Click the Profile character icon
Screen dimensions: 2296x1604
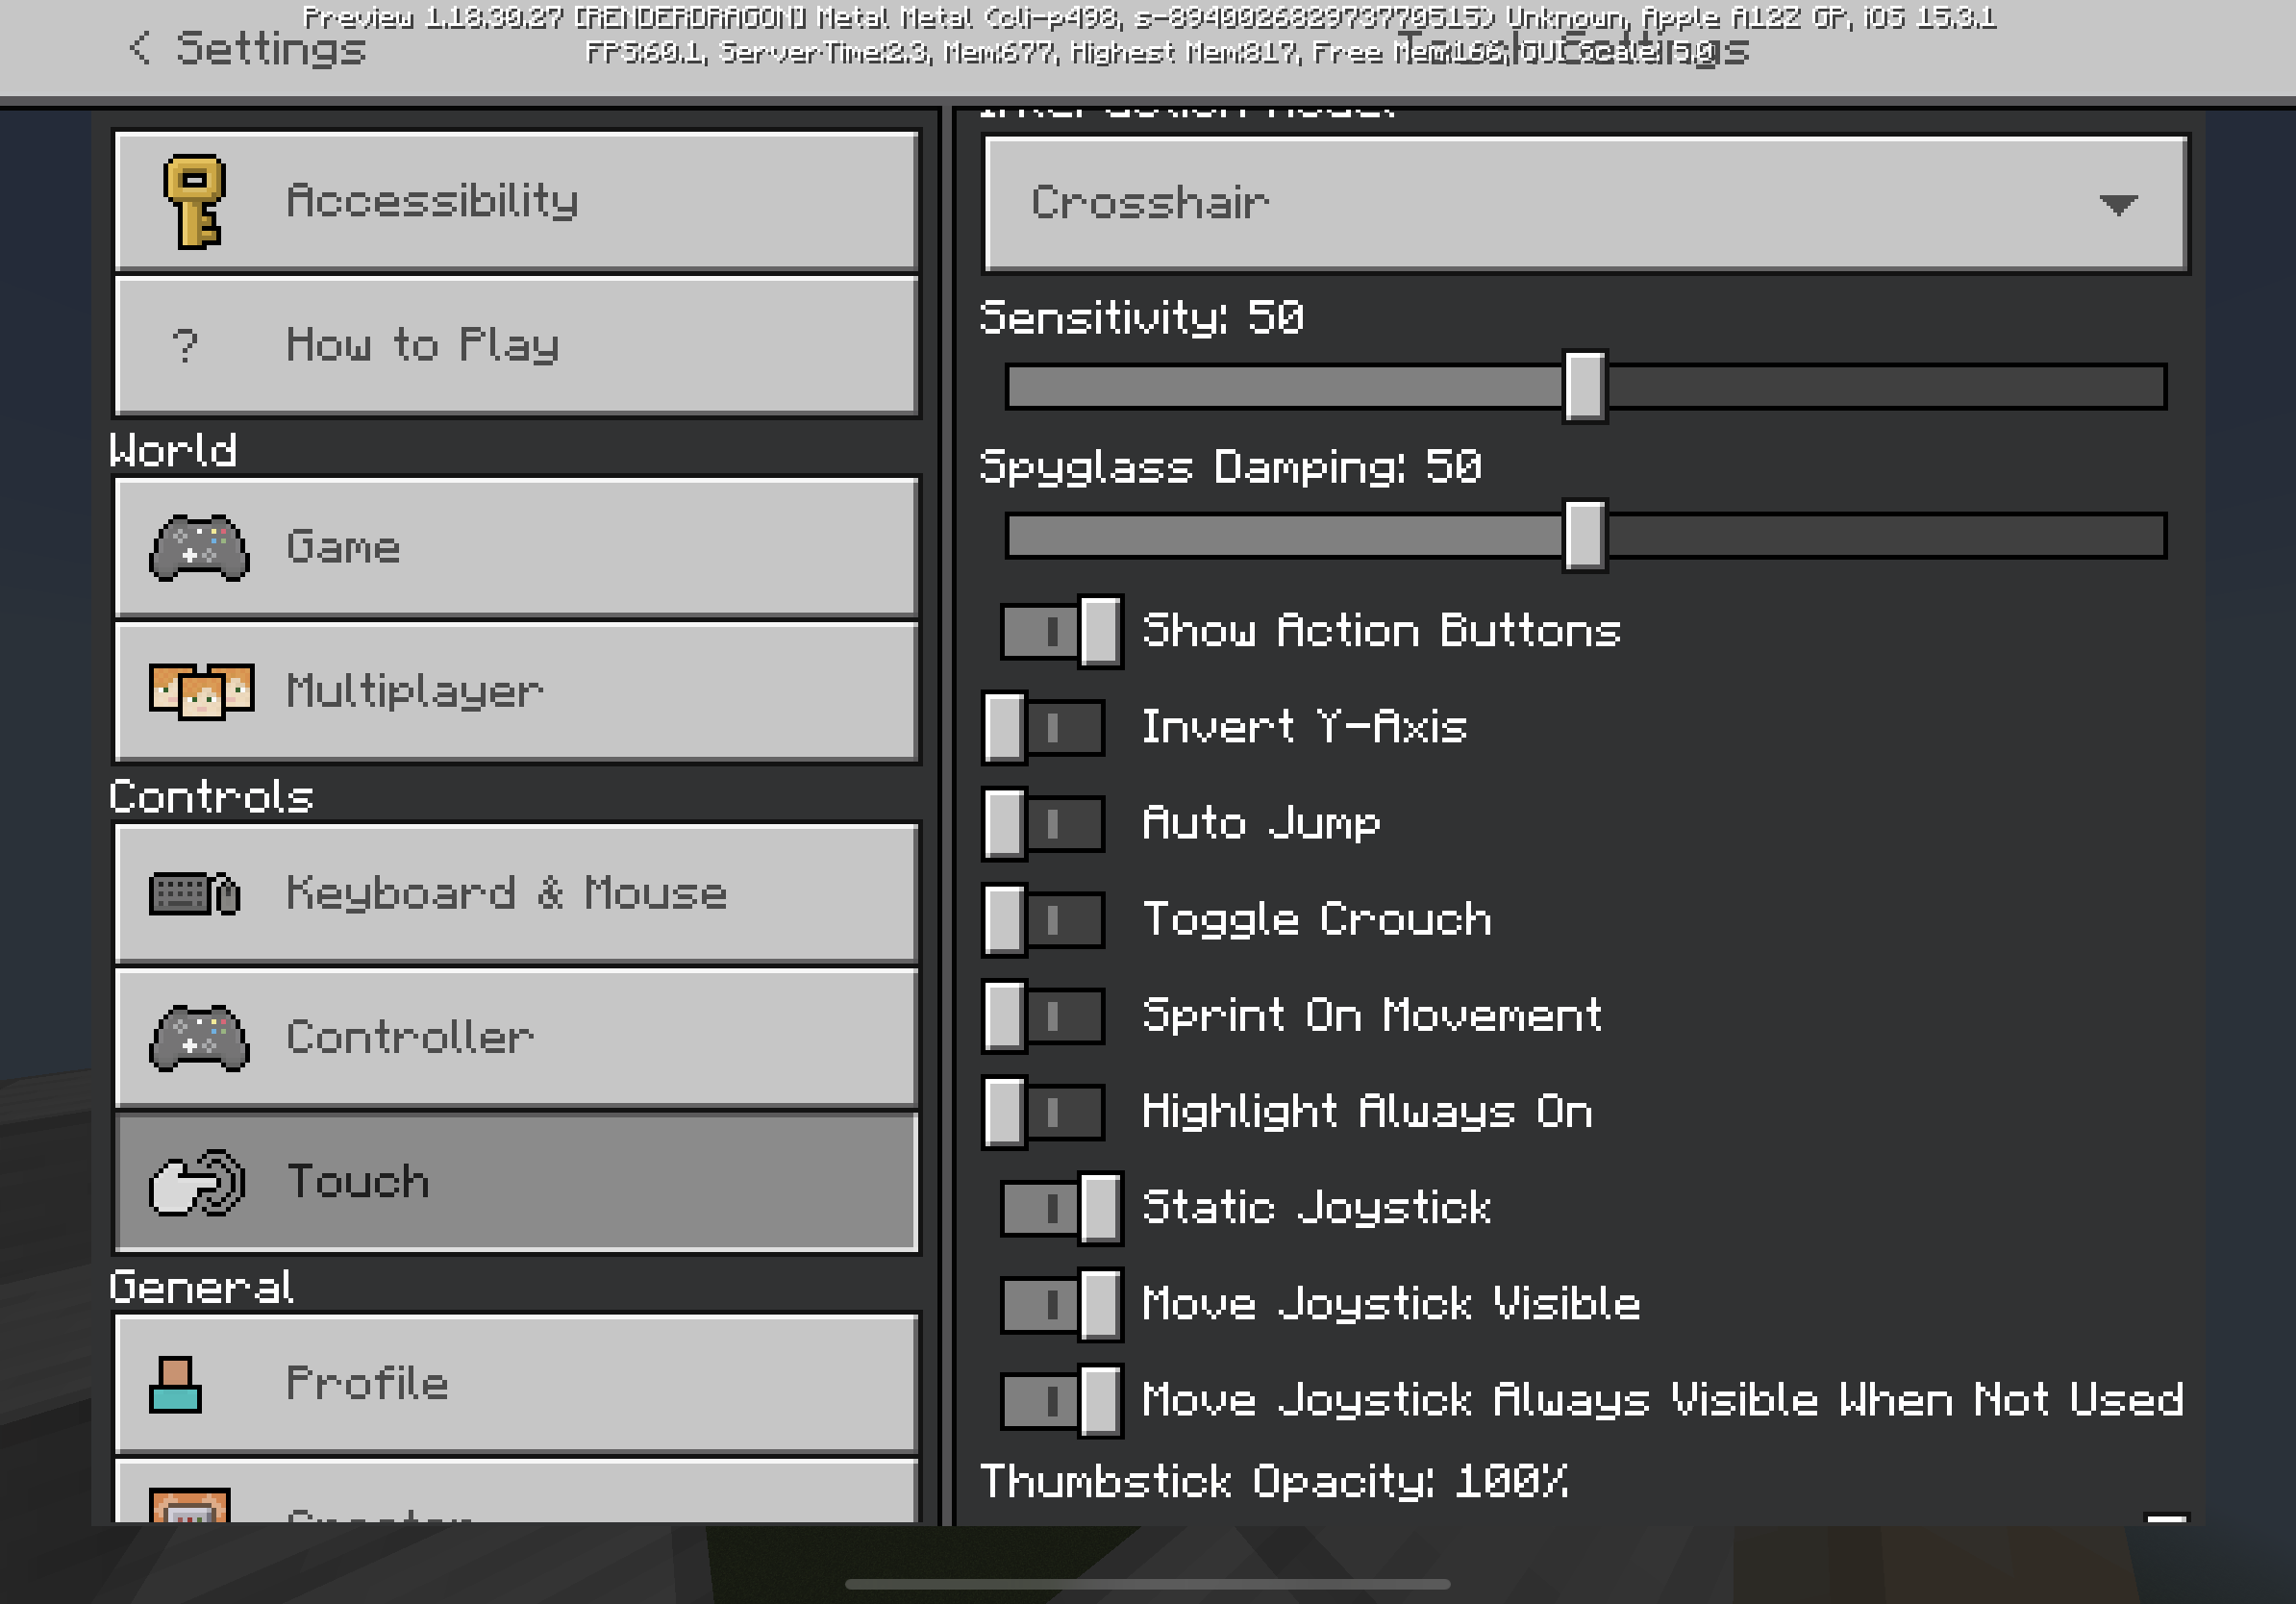(x=176, y=1384)
